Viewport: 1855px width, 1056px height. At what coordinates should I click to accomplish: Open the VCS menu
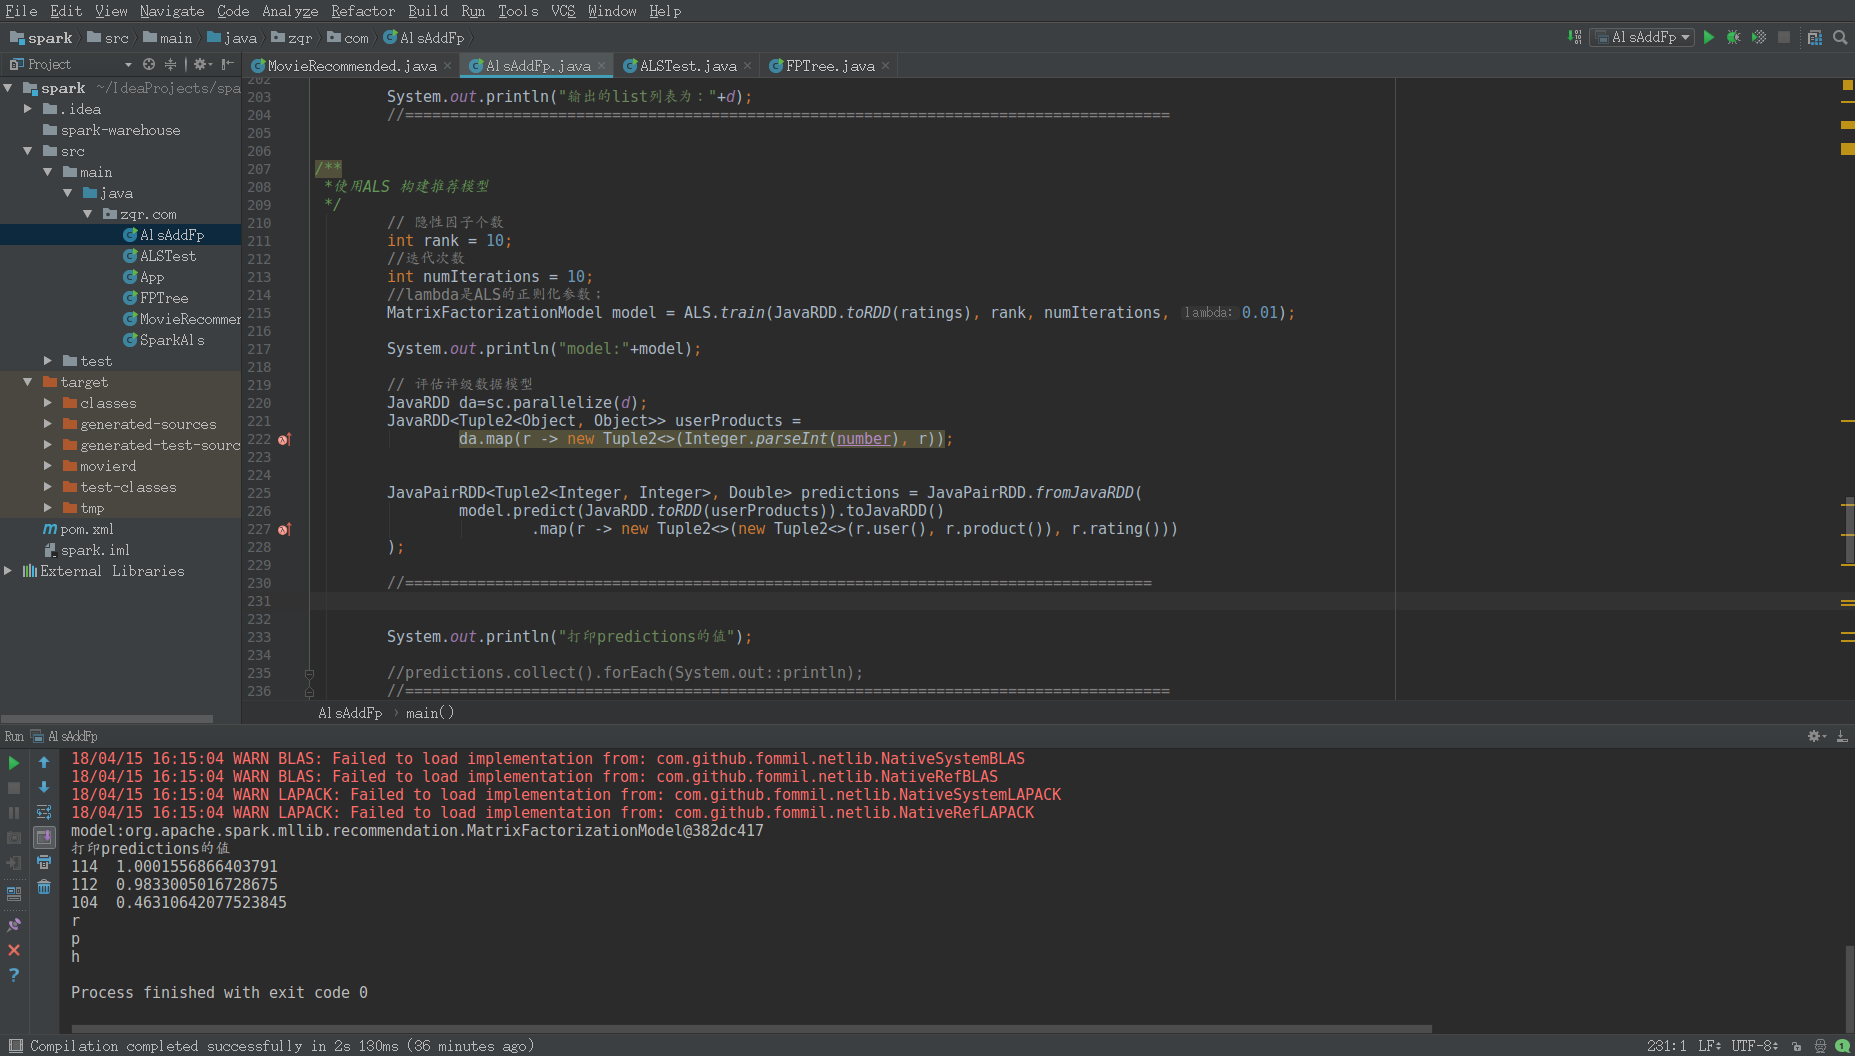(563, 11)
